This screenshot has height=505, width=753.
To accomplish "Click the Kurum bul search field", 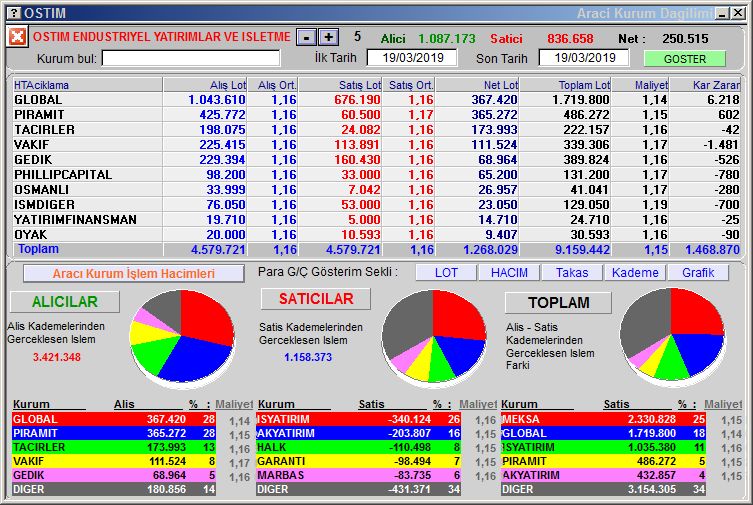I will pyautogui.click(x=191, y=59).
